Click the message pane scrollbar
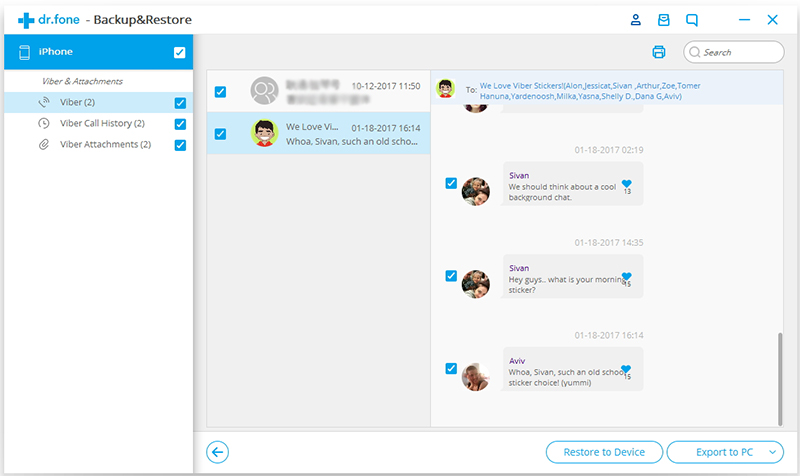 point(780,379)
